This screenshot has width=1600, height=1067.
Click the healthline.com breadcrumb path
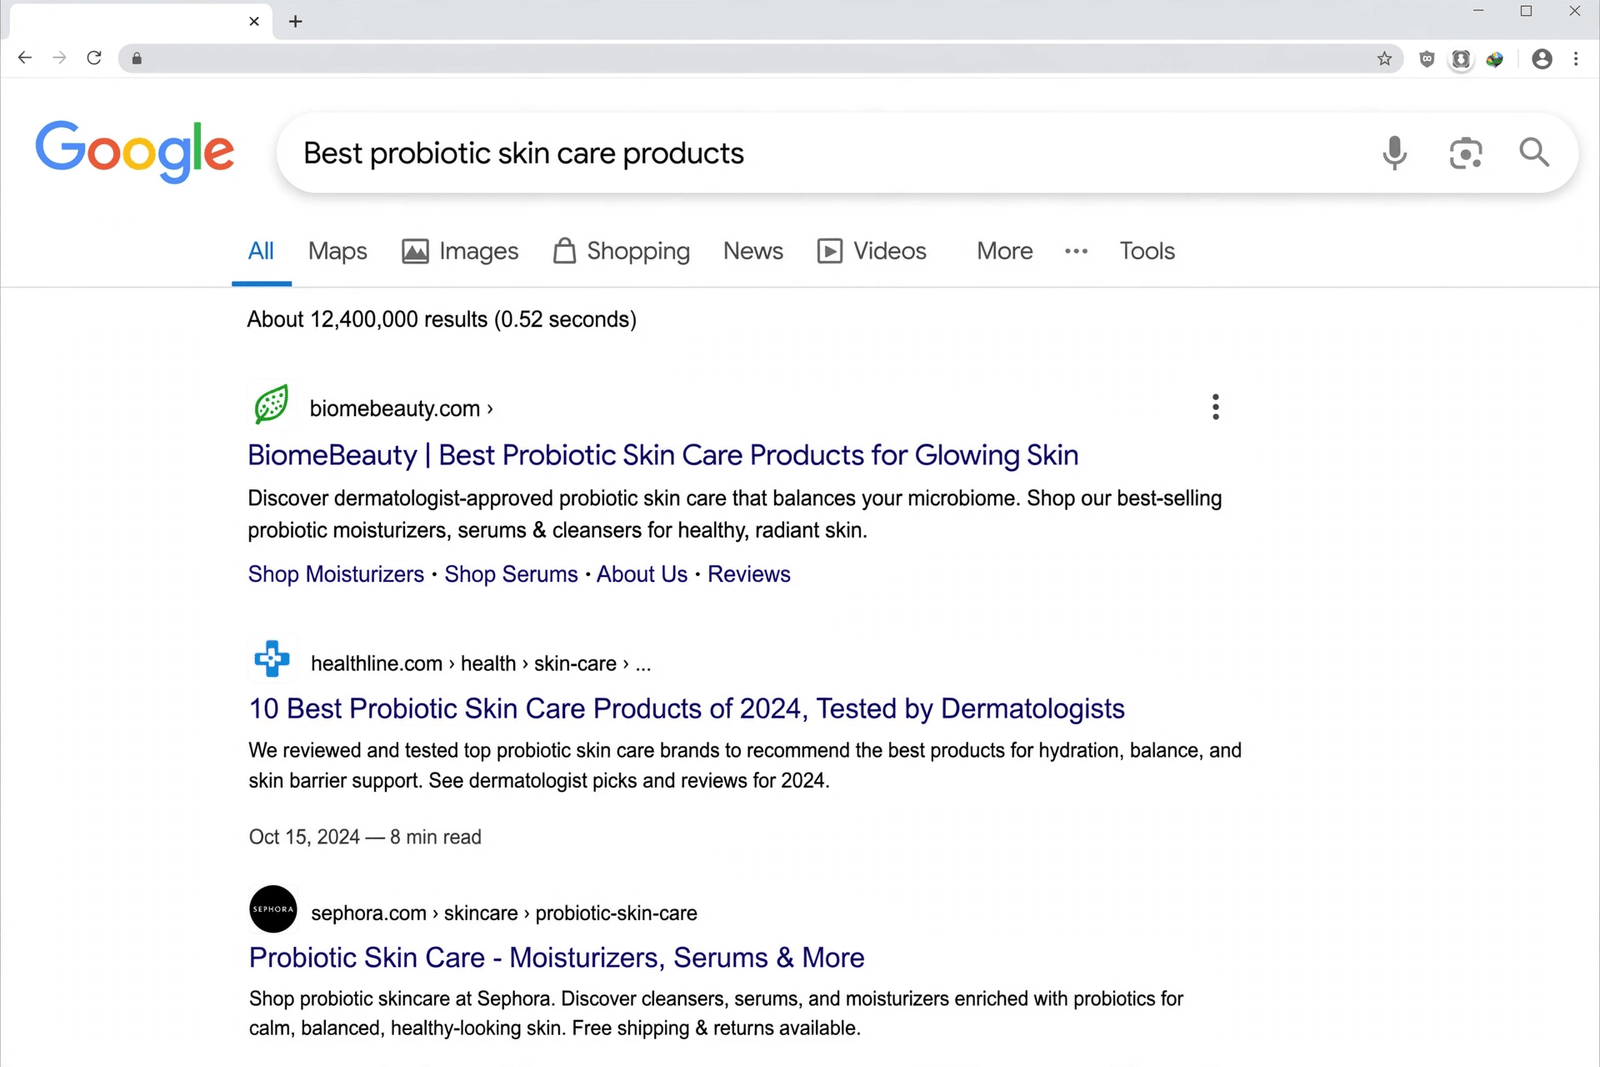481,663
